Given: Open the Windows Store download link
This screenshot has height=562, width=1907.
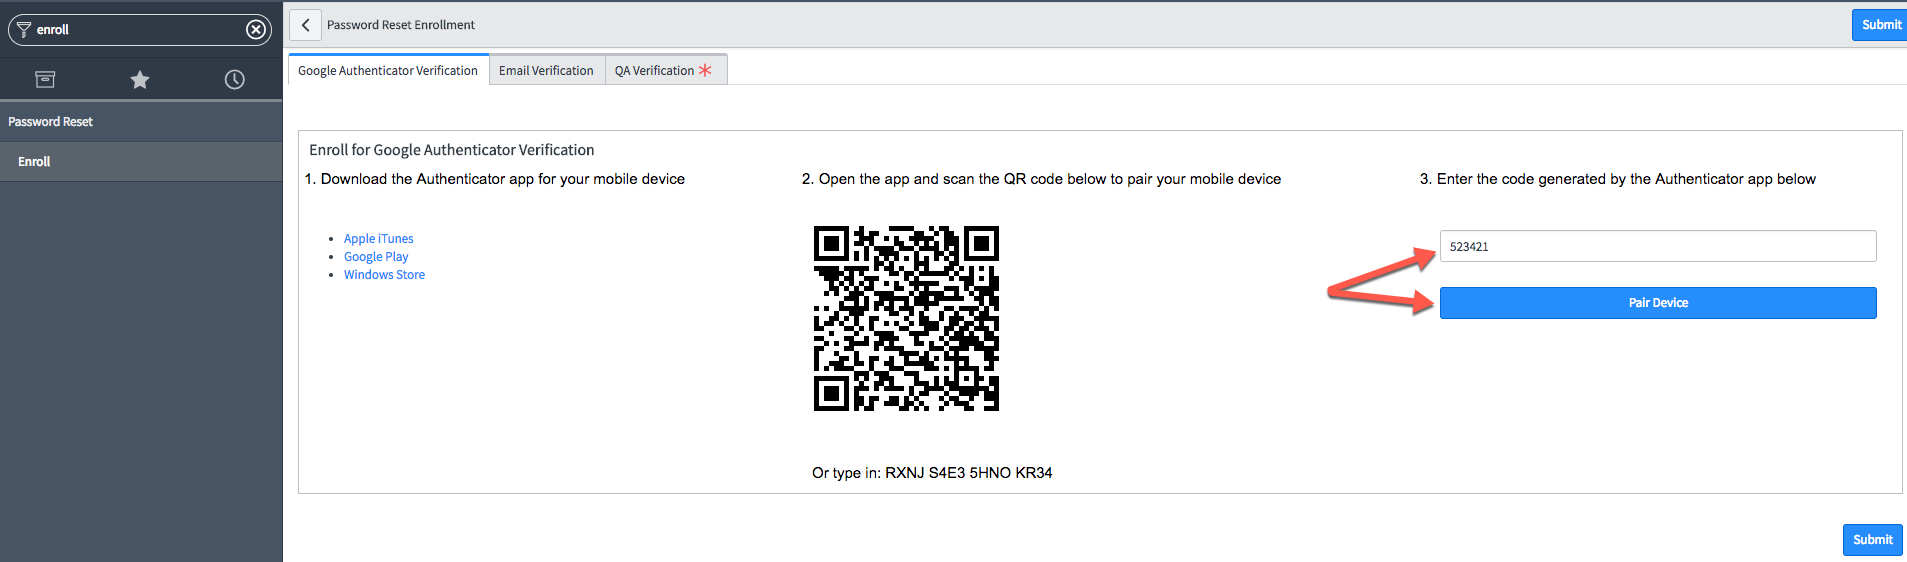Looking at the screenshot, I should coord(384,275).
